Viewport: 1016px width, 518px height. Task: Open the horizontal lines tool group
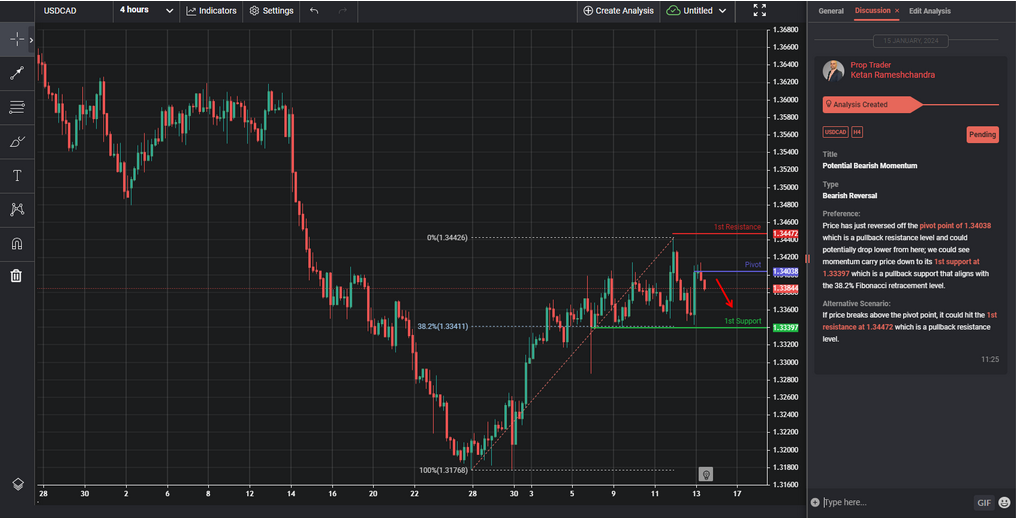pyautogui.click(x=17, y=108)
